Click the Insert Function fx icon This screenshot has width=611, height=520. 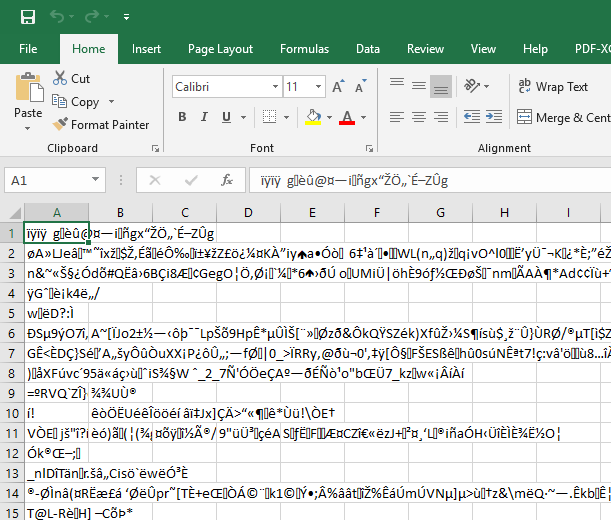tap(228, 181)
